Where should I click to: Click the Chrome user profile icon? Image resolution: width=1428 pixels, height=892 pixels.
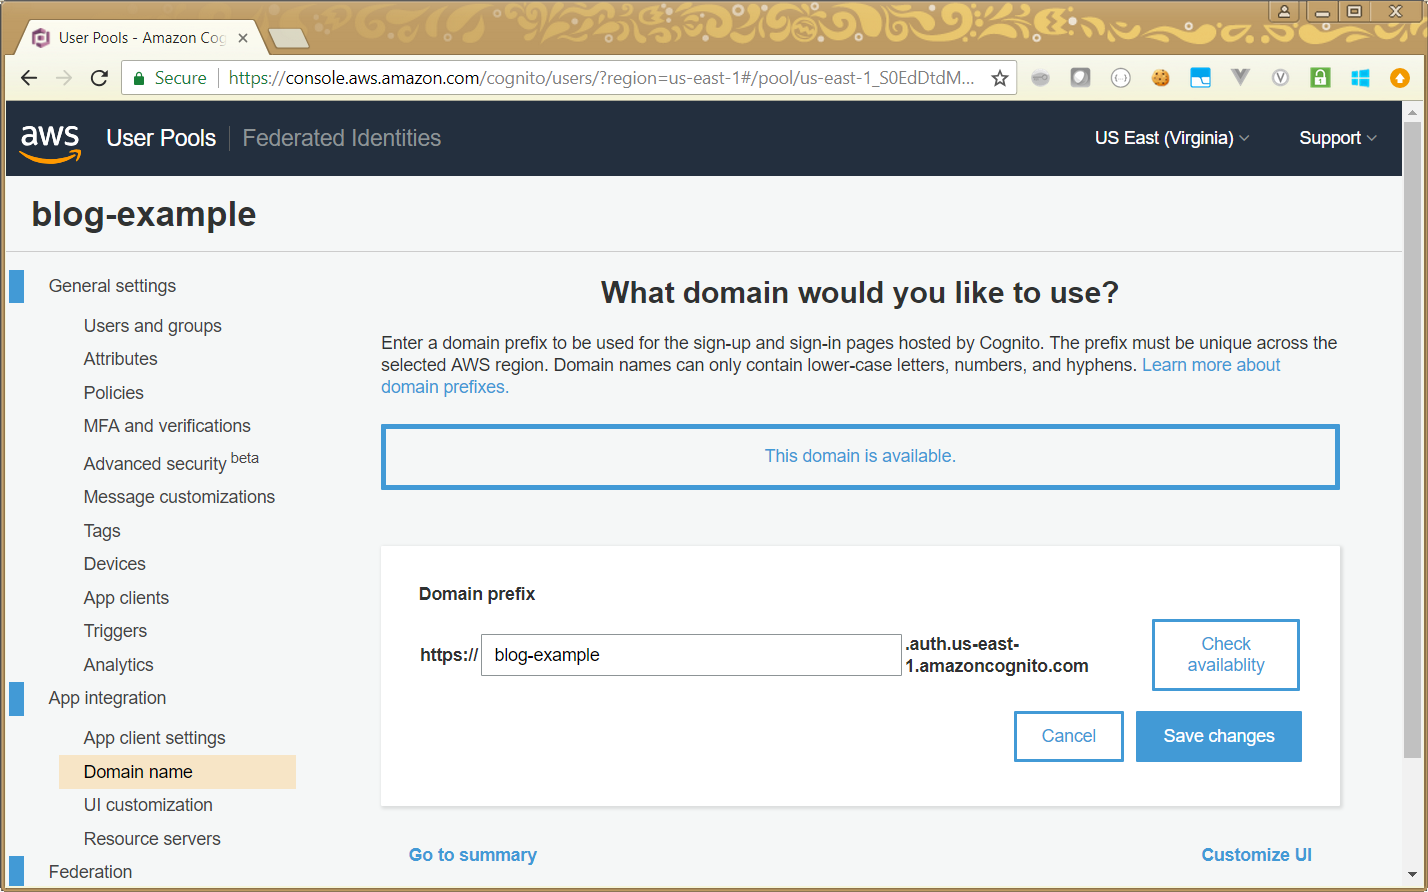coord(1283,12)
